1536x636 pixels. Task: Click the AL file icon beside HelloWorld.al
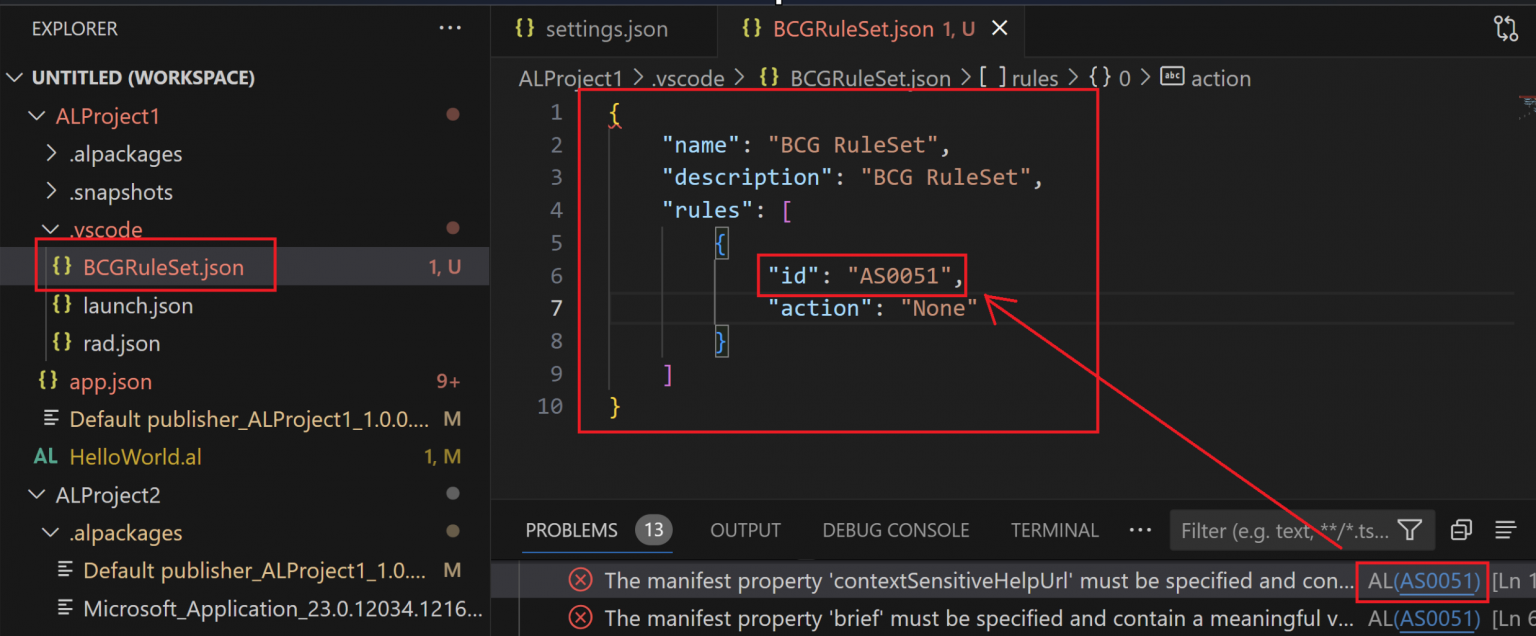tap(44, 456)
